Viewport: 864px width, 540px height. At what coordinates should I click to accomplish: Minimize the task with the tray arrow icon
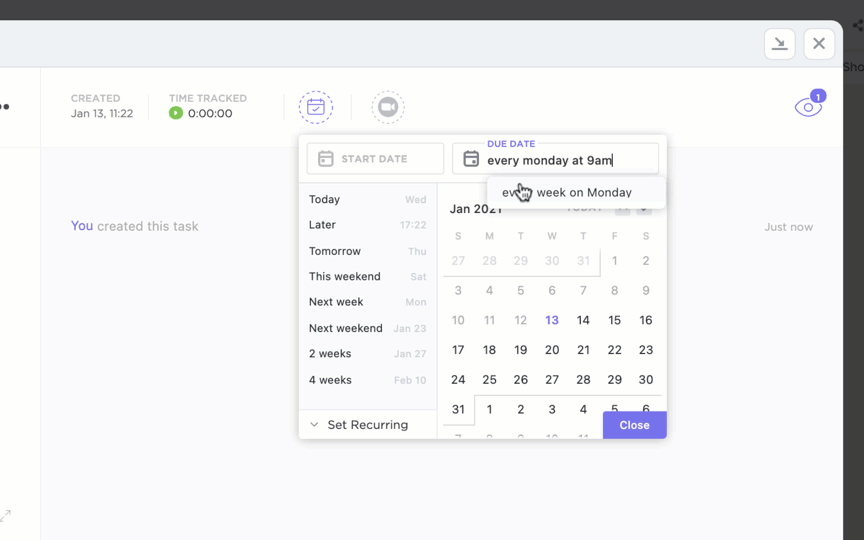[x=779, y=43]
